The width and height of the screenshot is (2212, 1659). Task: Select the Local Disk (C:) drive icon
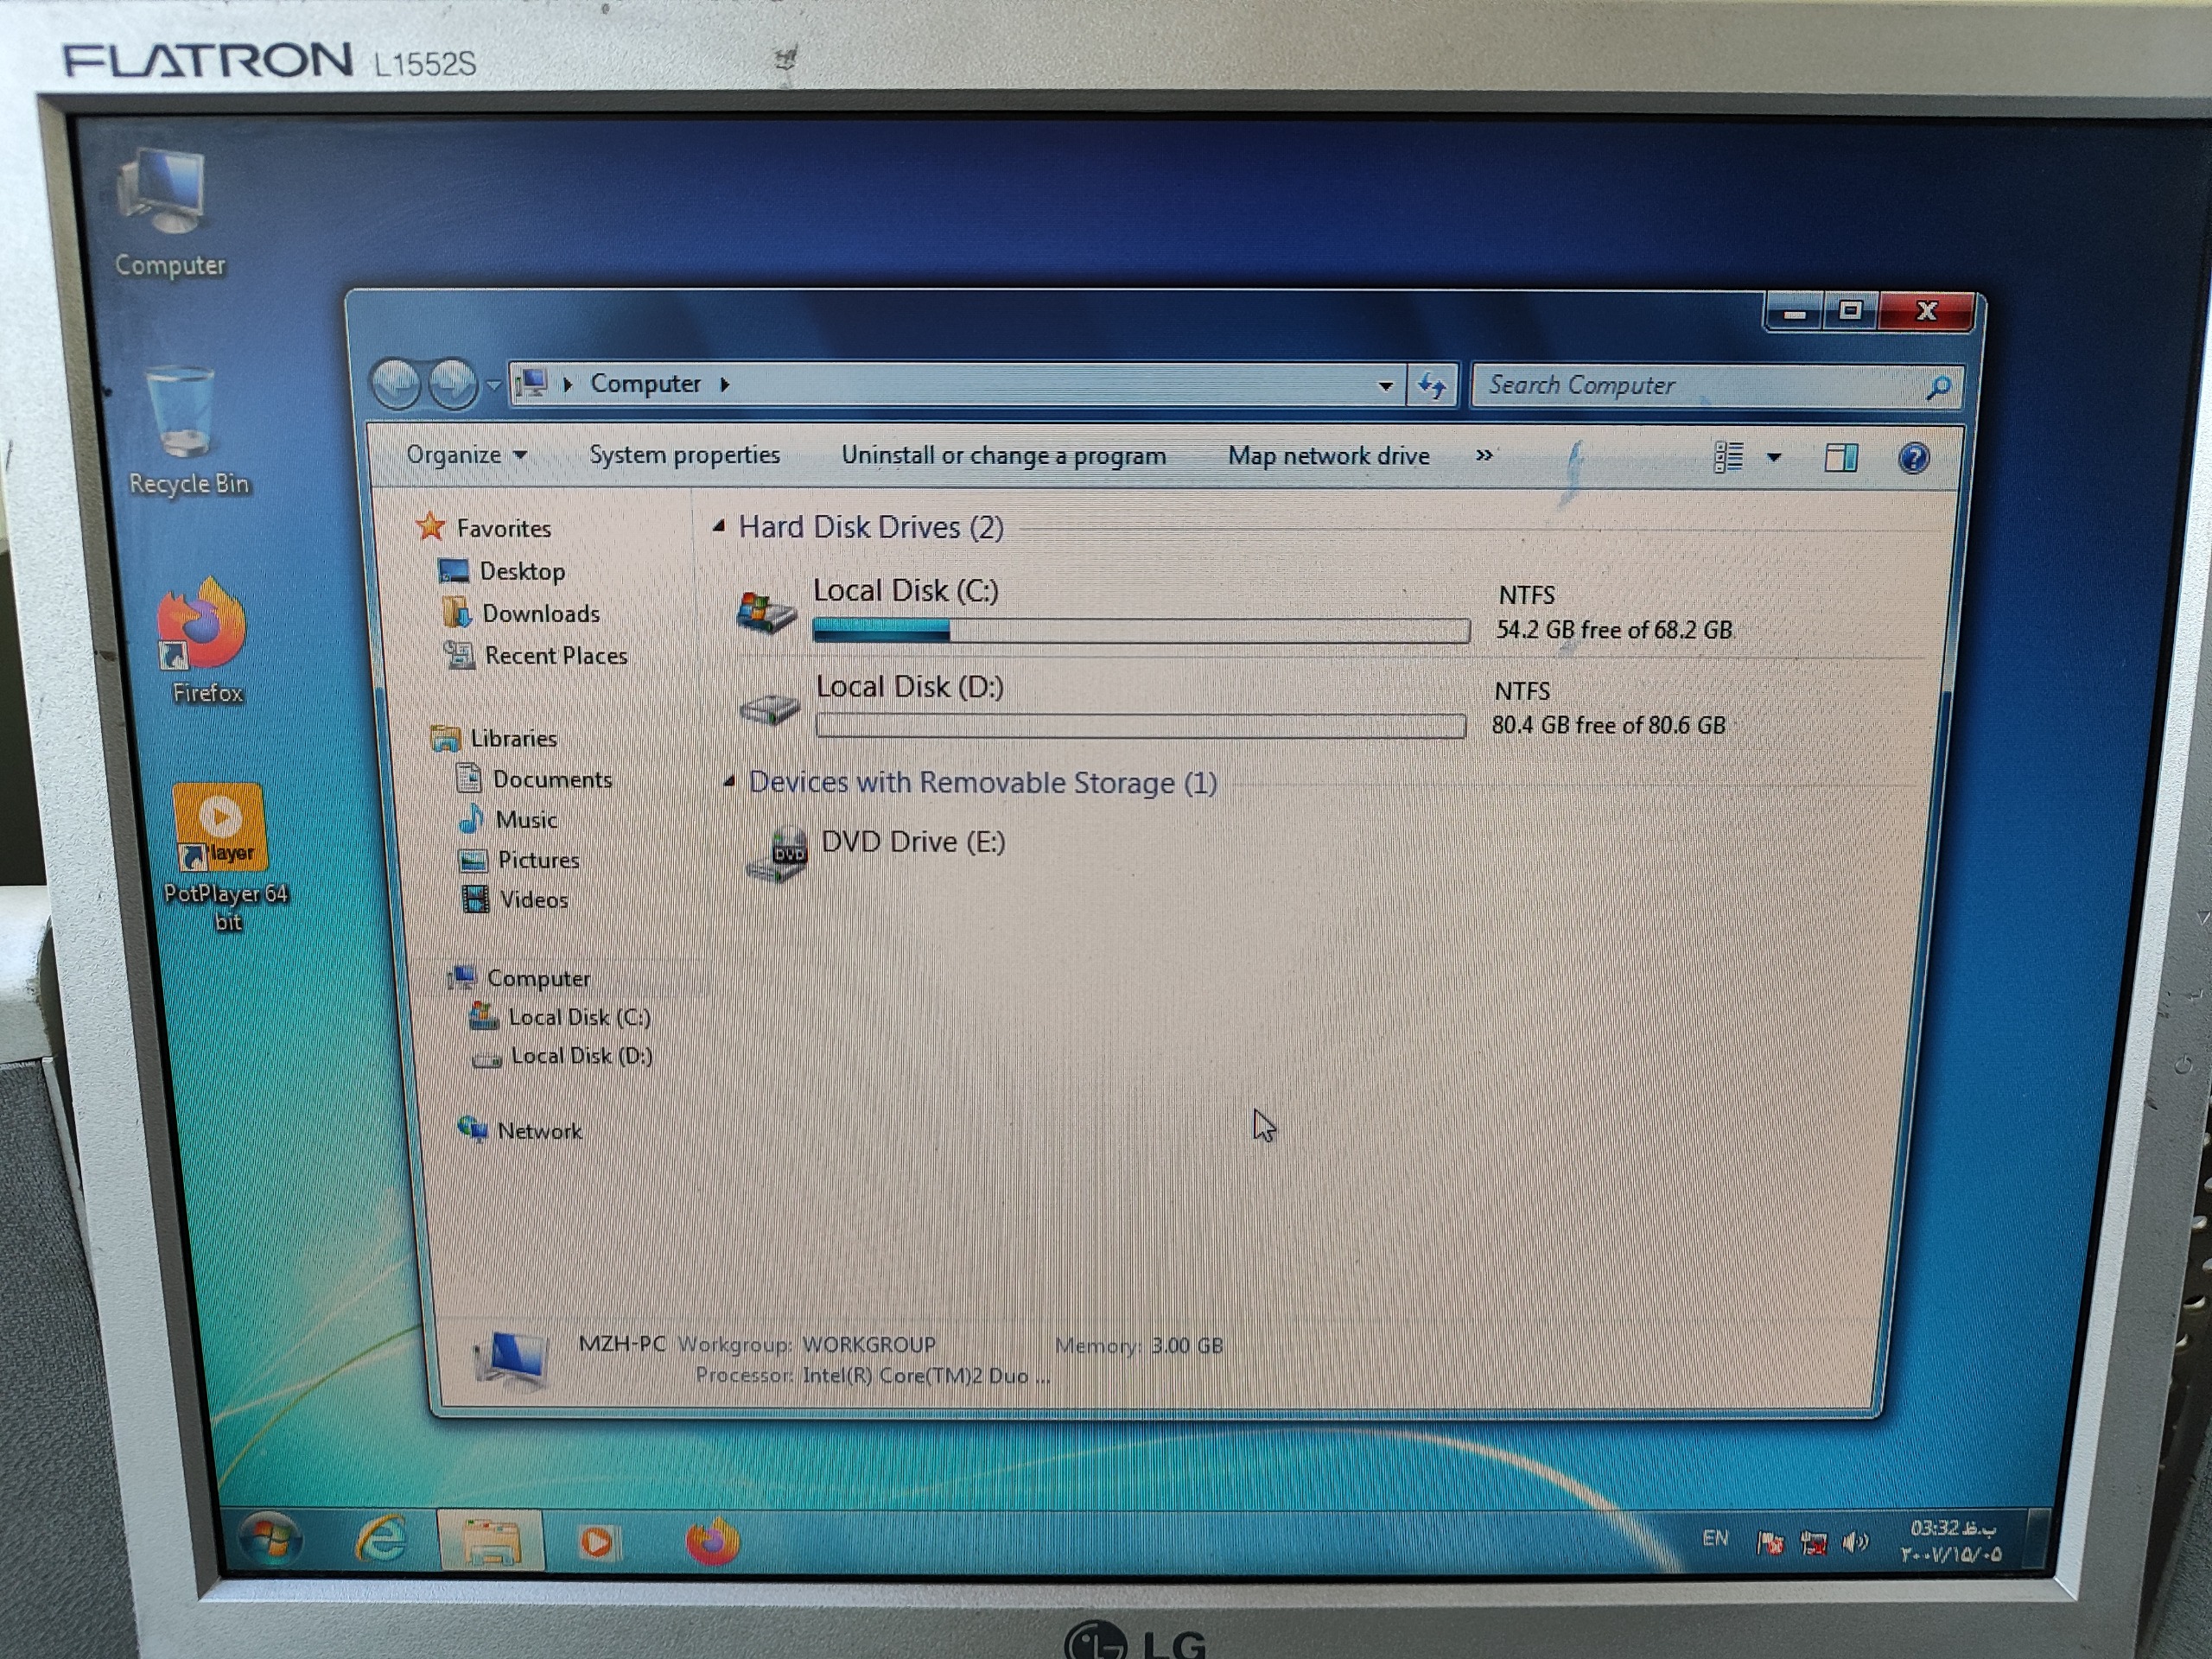pyautogui.click(x=766, y=611)
